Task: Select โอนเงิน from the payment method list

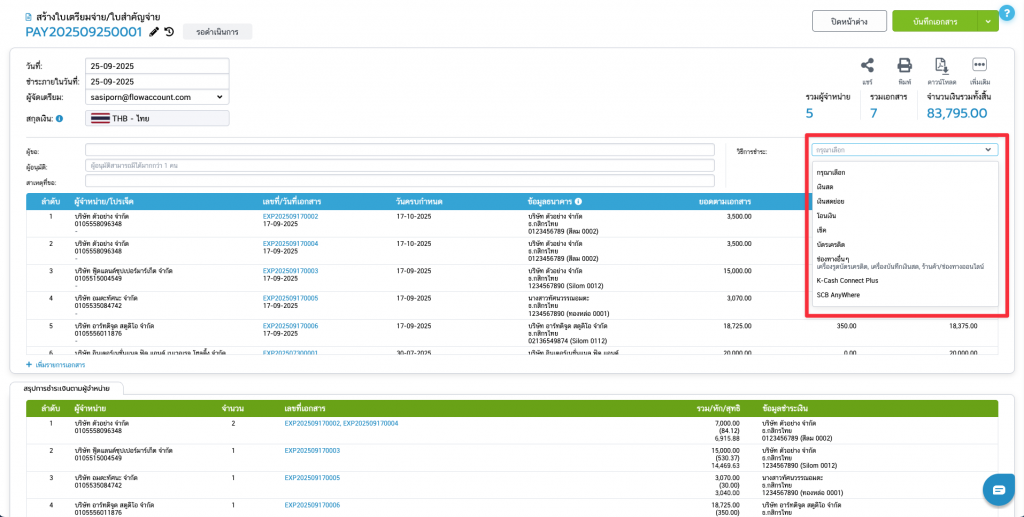Action: point(828,215)
